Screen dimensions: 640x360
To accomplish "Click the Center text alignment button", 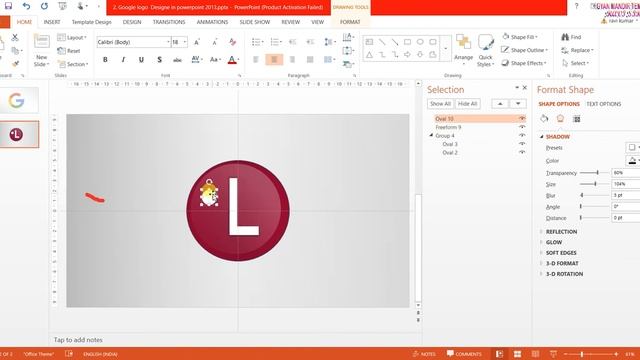I will (274, 60).
